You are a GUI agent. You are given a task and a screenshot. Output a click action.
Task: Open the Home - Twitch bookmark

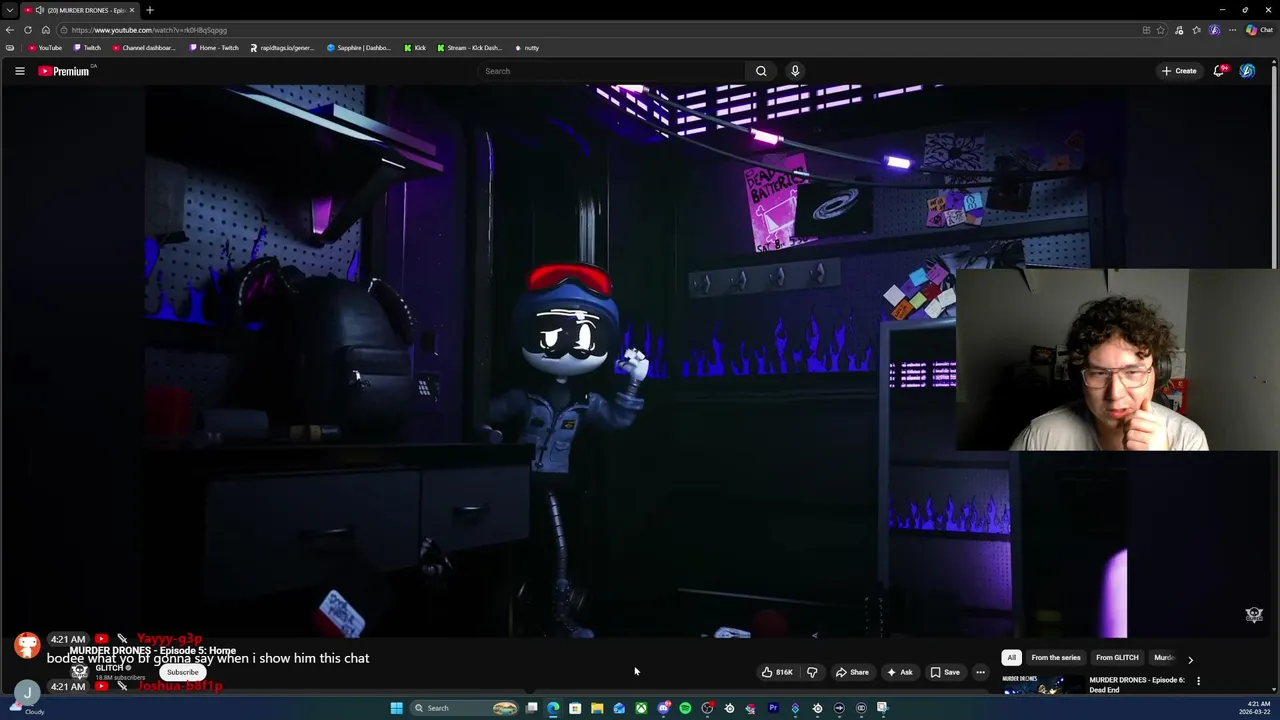pyautogui.click(x=214, y=48)
